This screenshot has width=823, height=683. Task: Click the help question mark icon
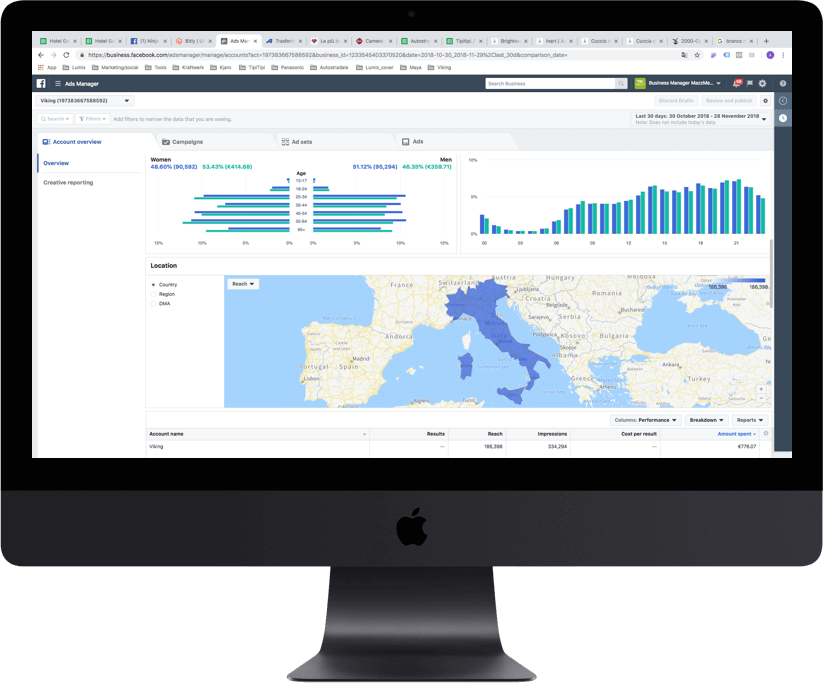tap(782, 84)
